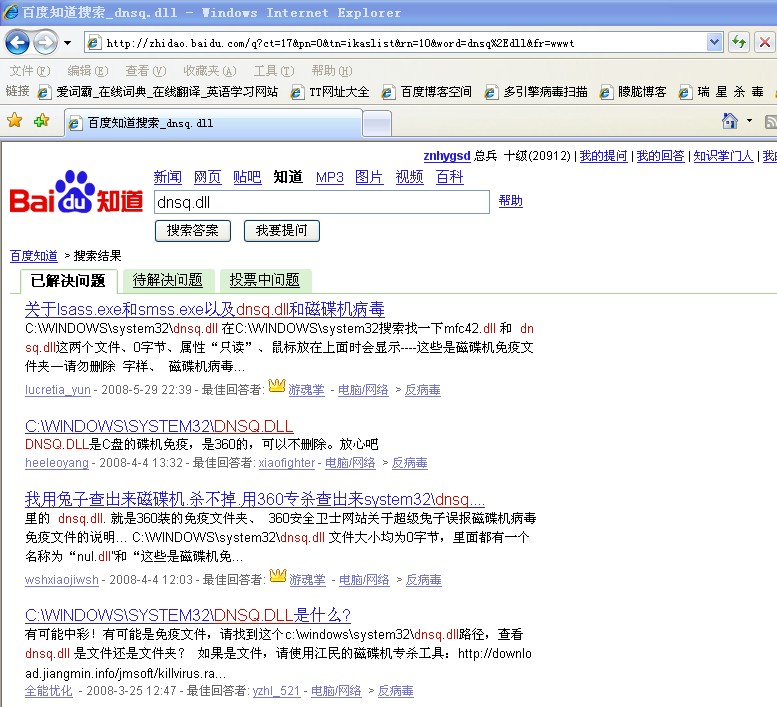
Task: Open the 文件 menu
Action: [30, 71]
